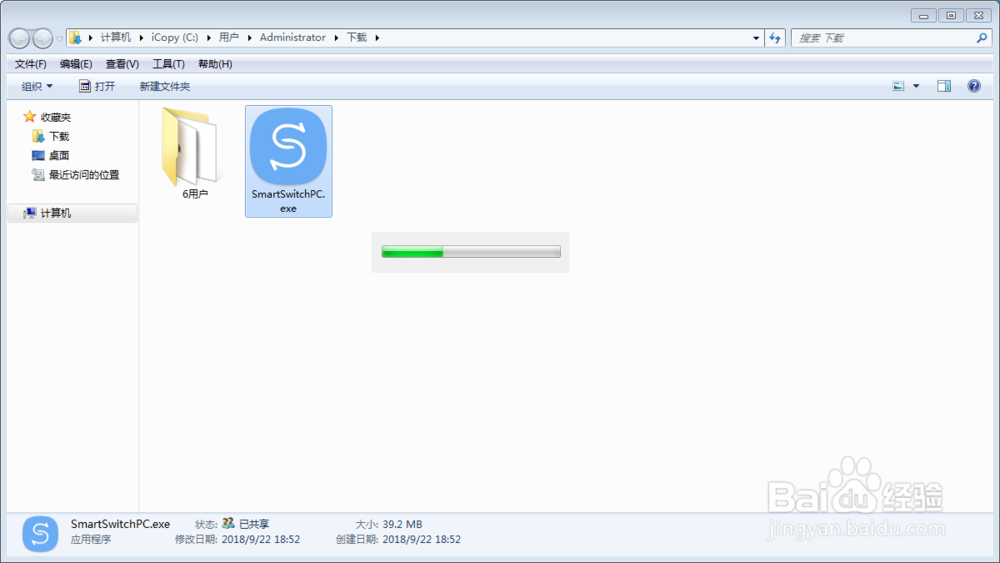Screen dimensions: 1000x563
Task: Click the blue help icon
Action: (x=974, y=86)
